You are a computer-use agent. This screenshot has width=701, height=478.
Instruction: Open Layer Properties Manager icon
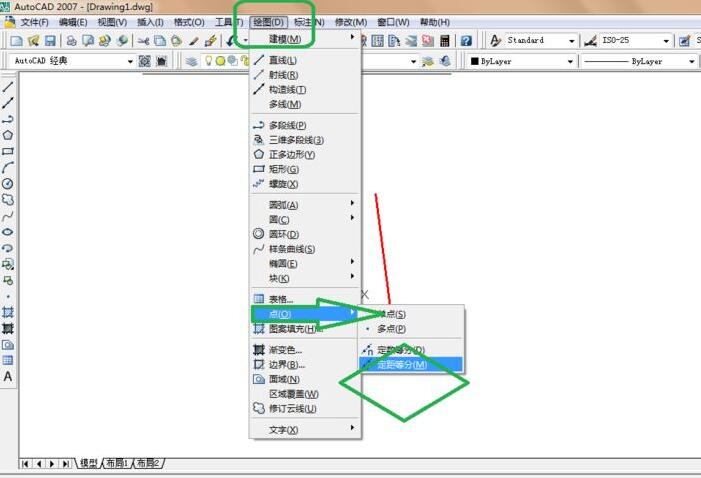(x=192, y=61)
